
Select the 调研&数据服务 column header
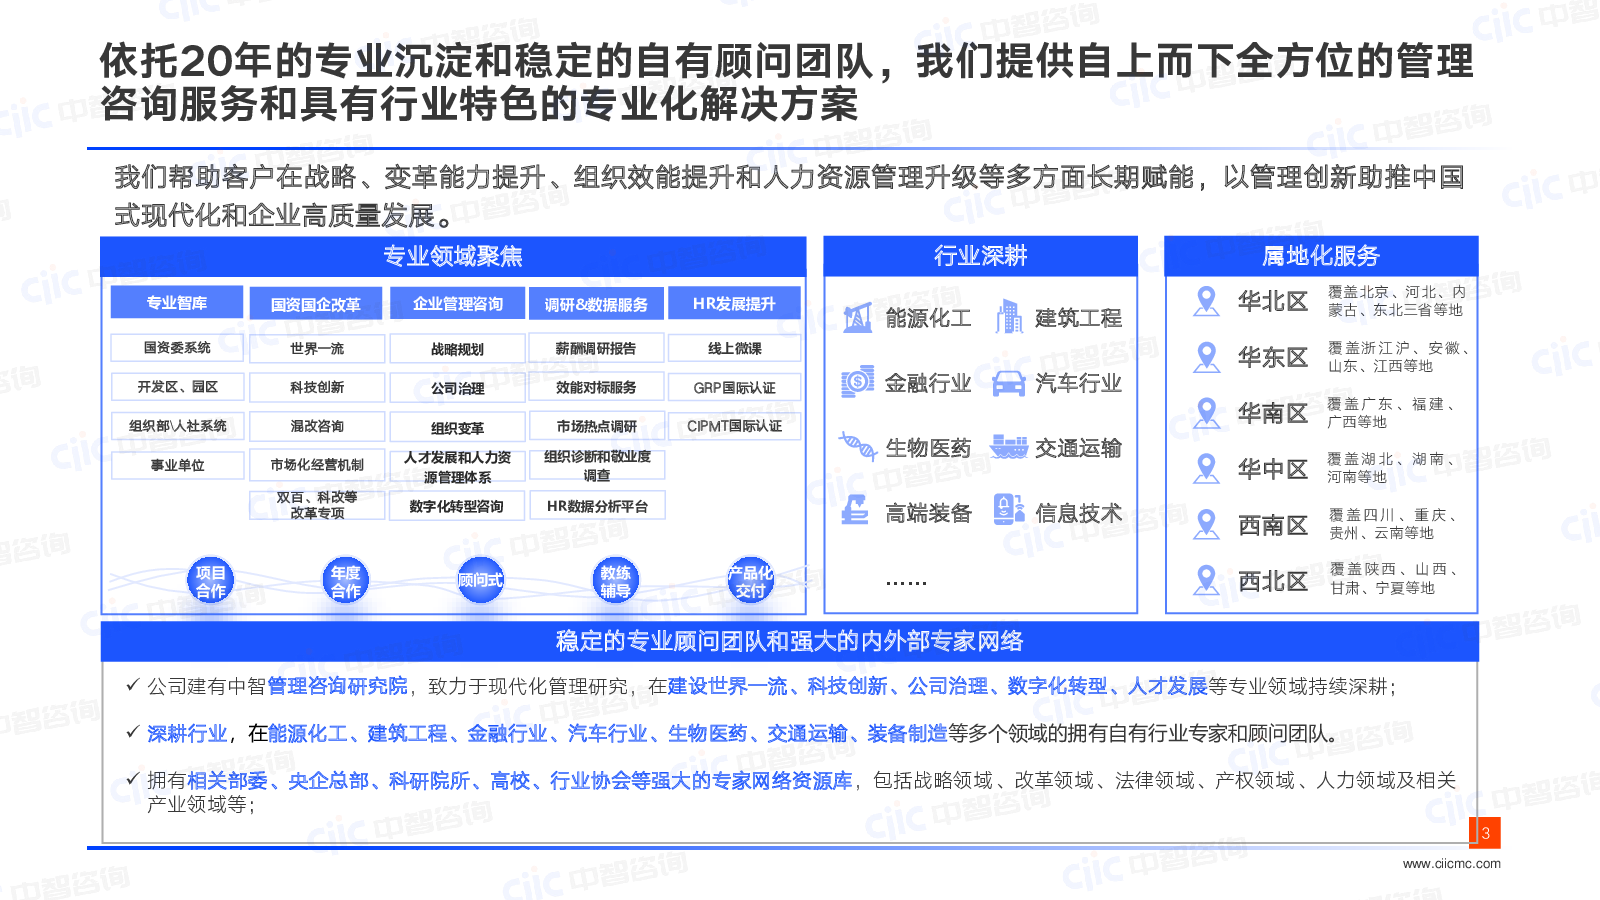coord(596,304)
